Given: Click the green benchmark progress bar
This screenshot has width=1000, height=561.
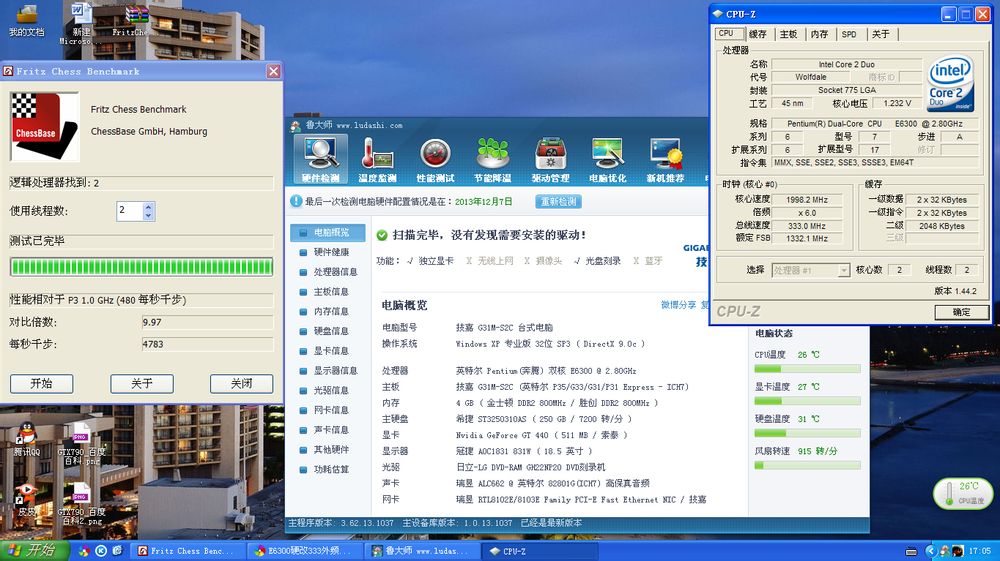Looking at the screenshot, I should tap(142, 266).
